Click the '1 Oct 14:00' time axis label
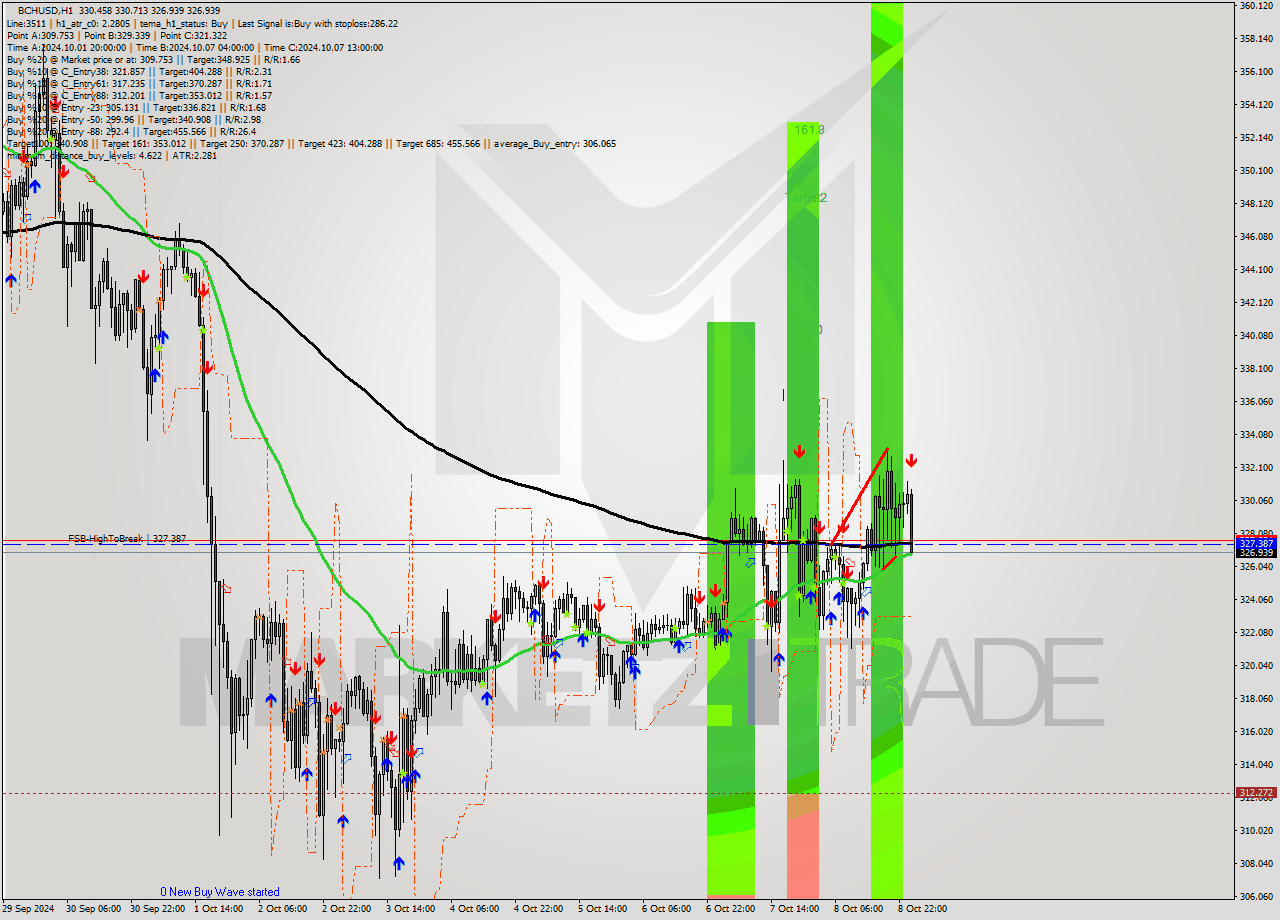 click(219, 909)
